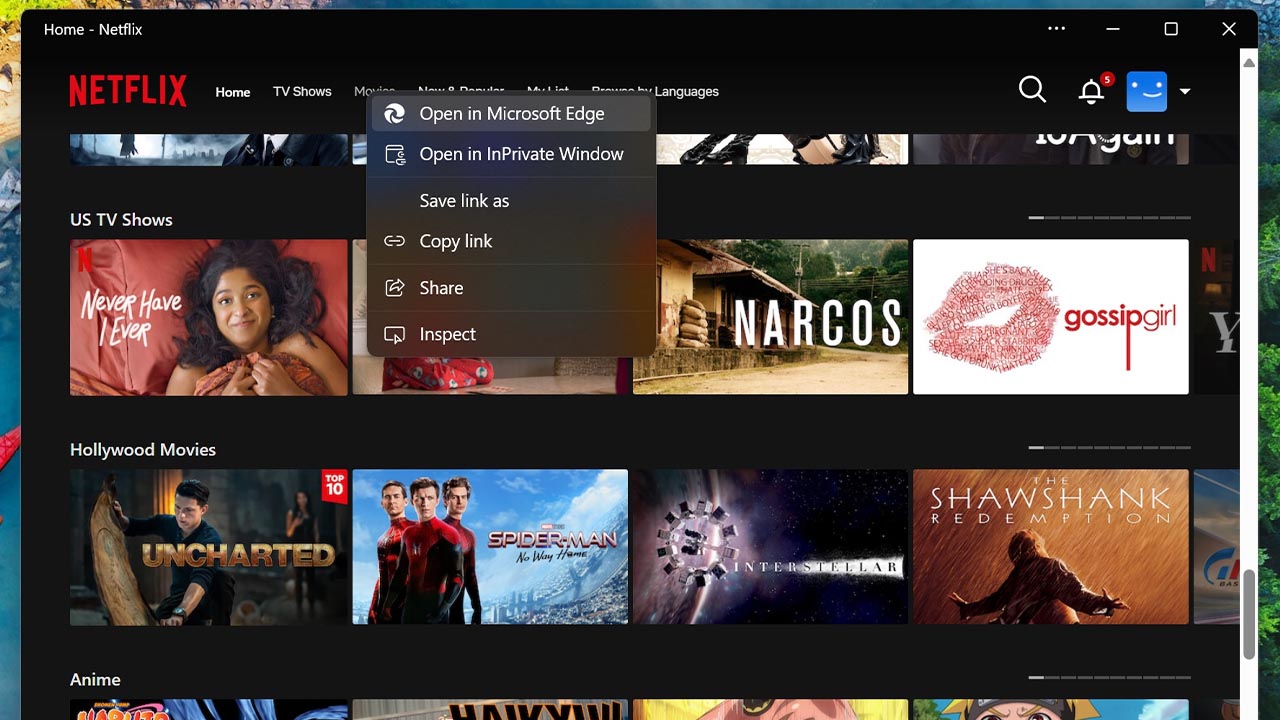The image size is (1280, 720).
Task: Open Settings and more ellipsis in title bar
Action: coord(1057,29)
